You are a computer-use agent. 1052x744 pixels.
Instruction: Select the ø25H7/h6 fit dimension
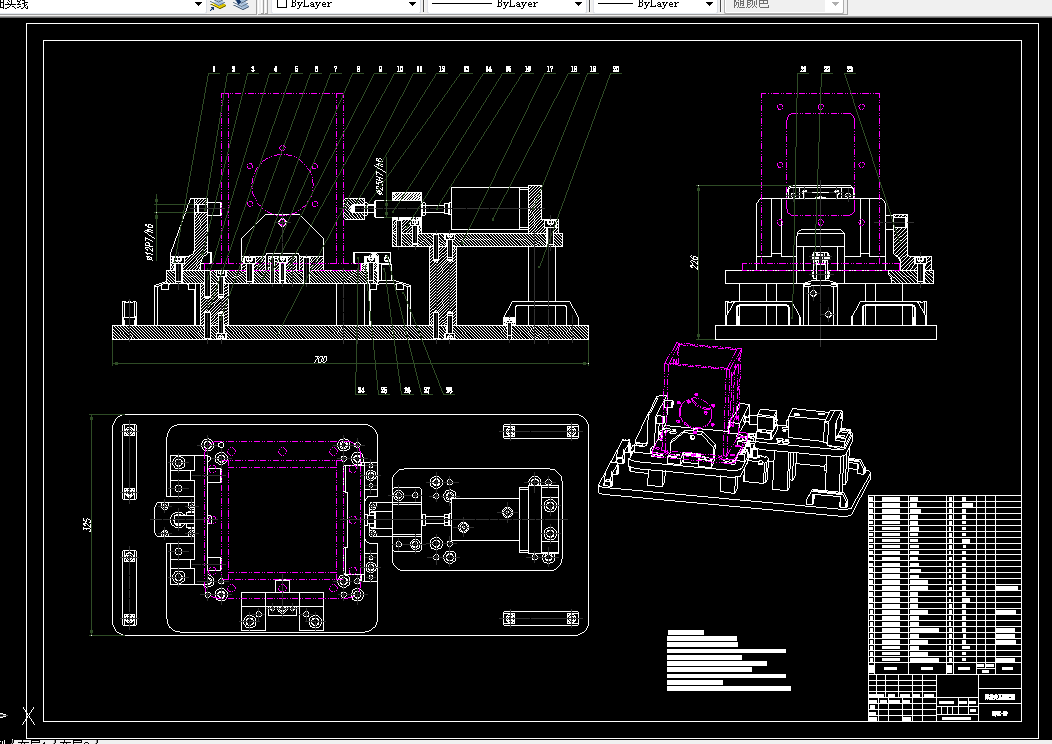point(379,176)
